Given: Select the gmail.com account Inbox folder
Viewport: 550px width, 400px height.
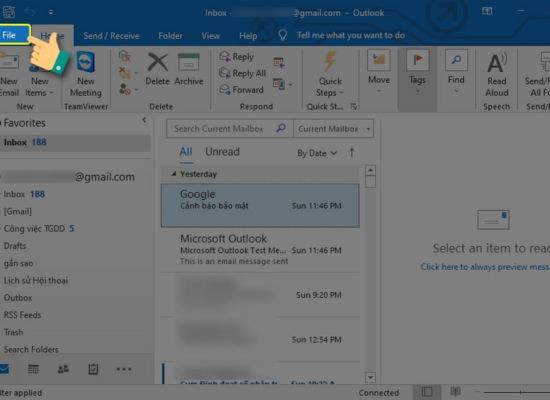Looking at the screenshot, I should coord(75,194).
